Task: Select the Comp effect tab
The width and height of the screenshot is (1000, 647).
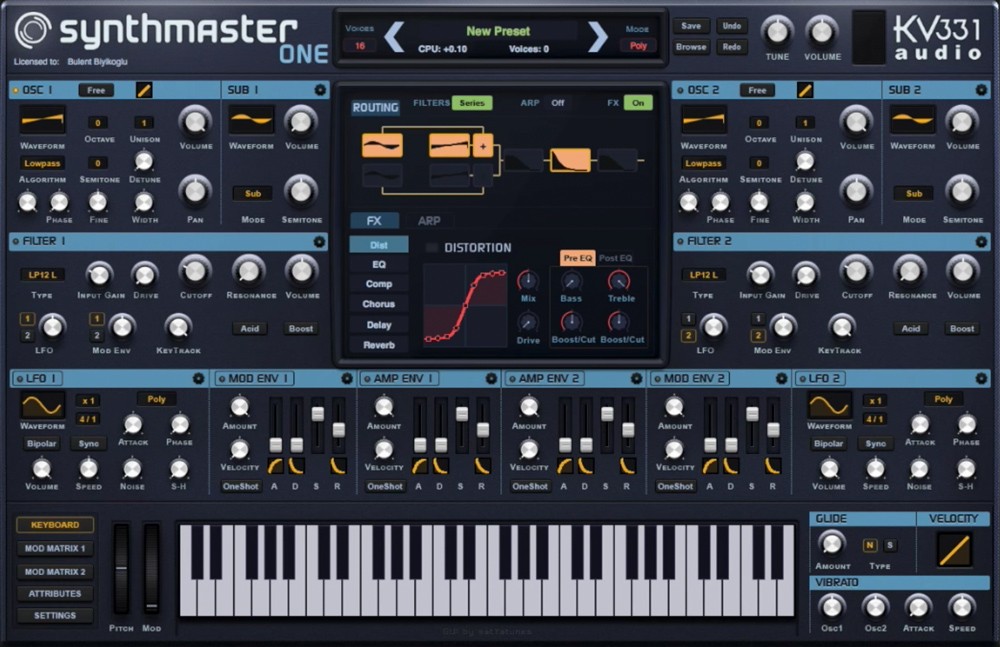Action: [x=379, y=284]
